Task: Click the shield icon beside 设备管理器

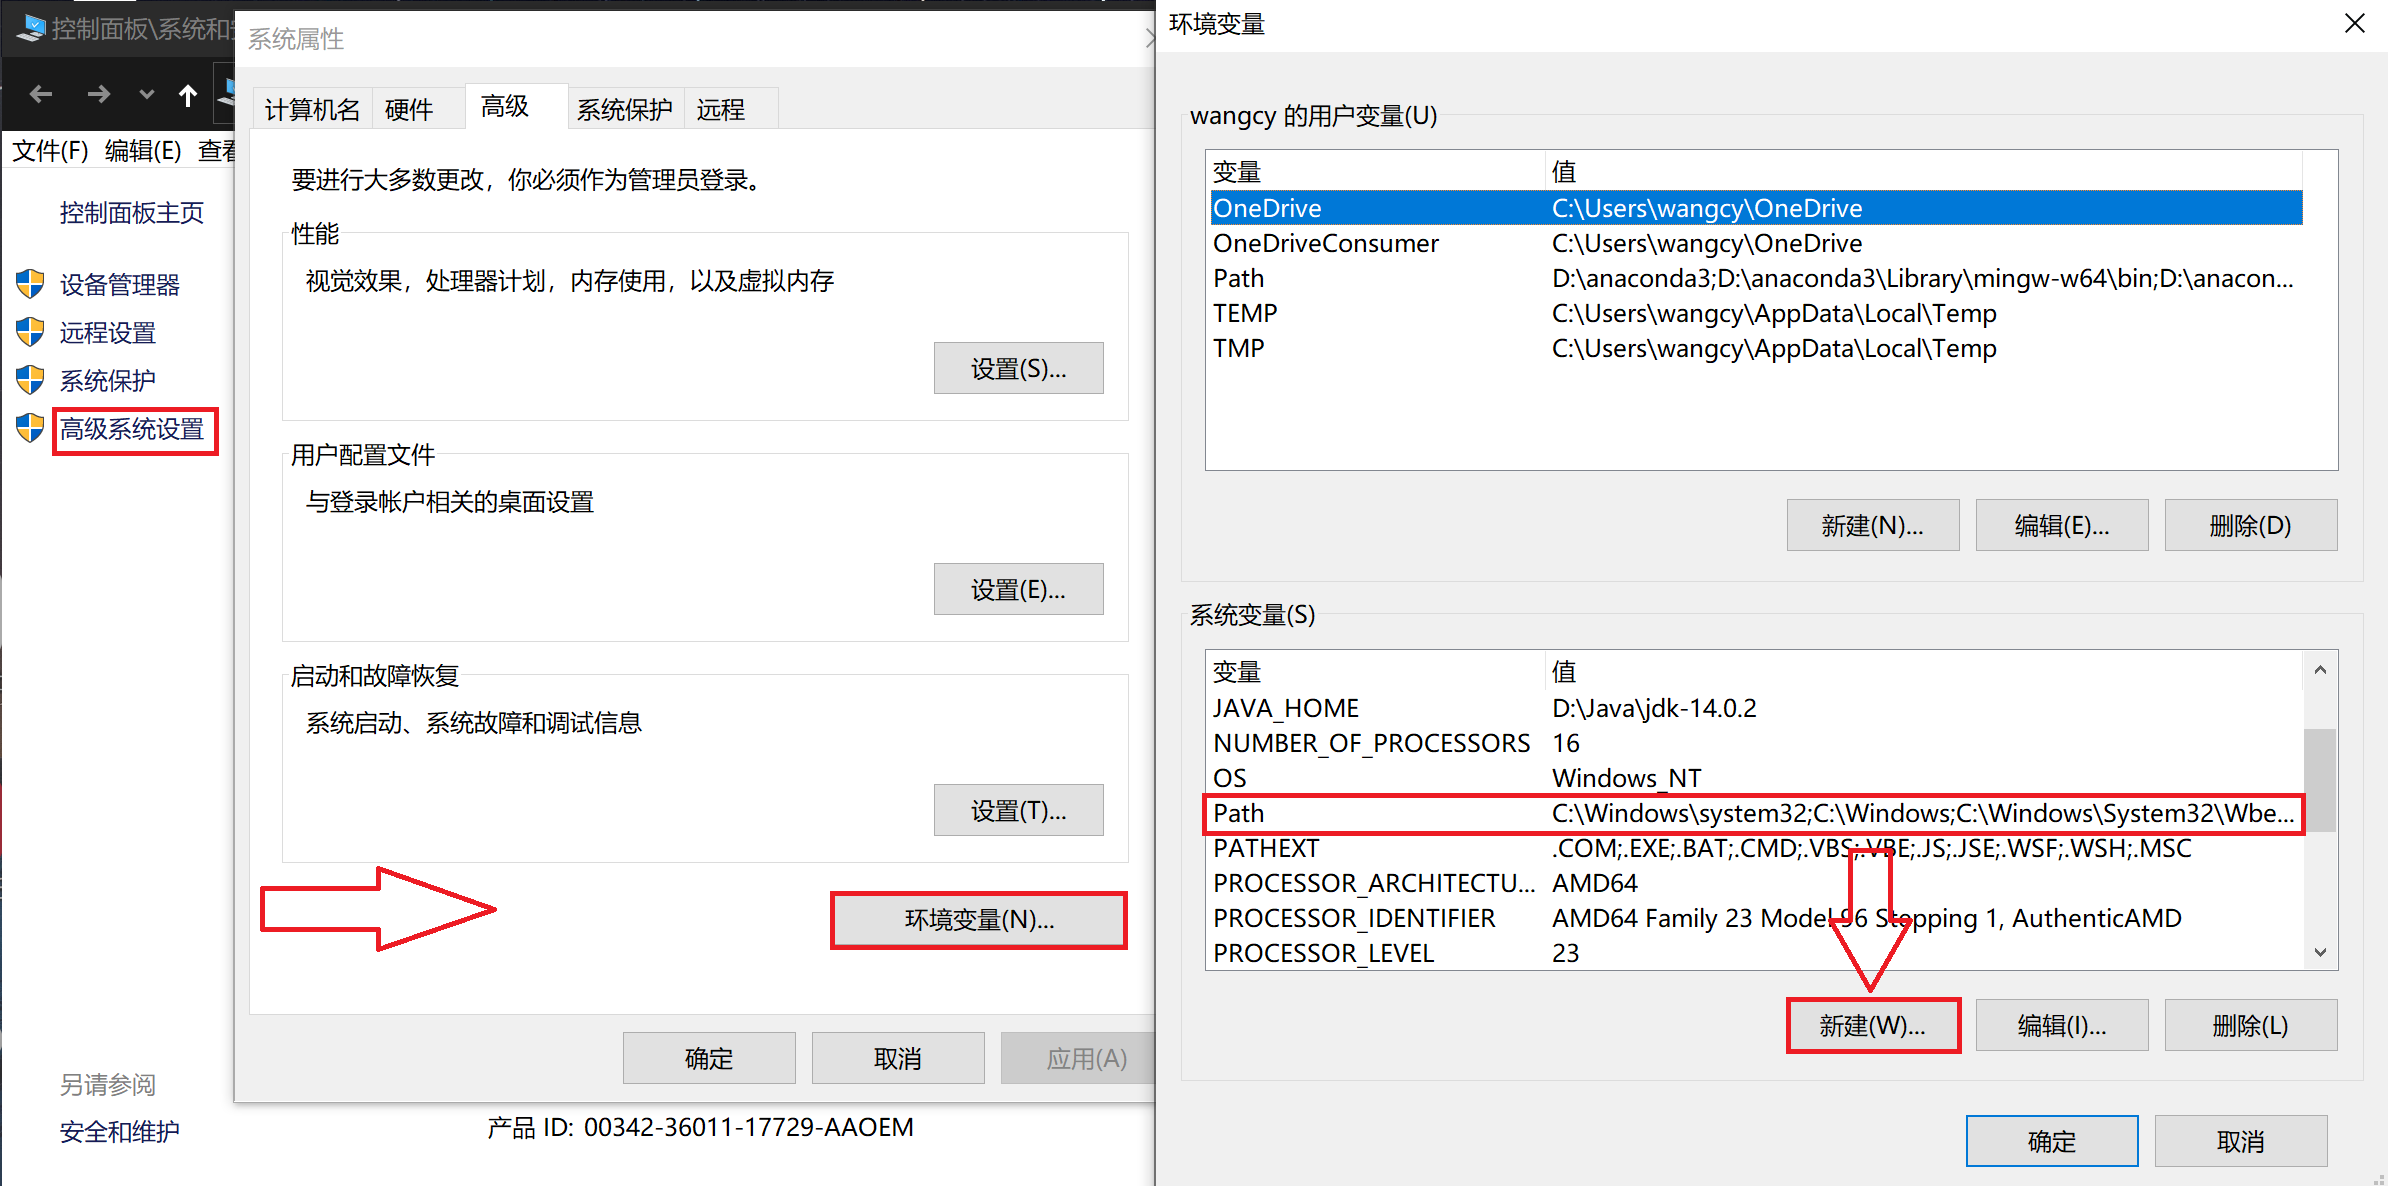Action: (x=30, y=284)
